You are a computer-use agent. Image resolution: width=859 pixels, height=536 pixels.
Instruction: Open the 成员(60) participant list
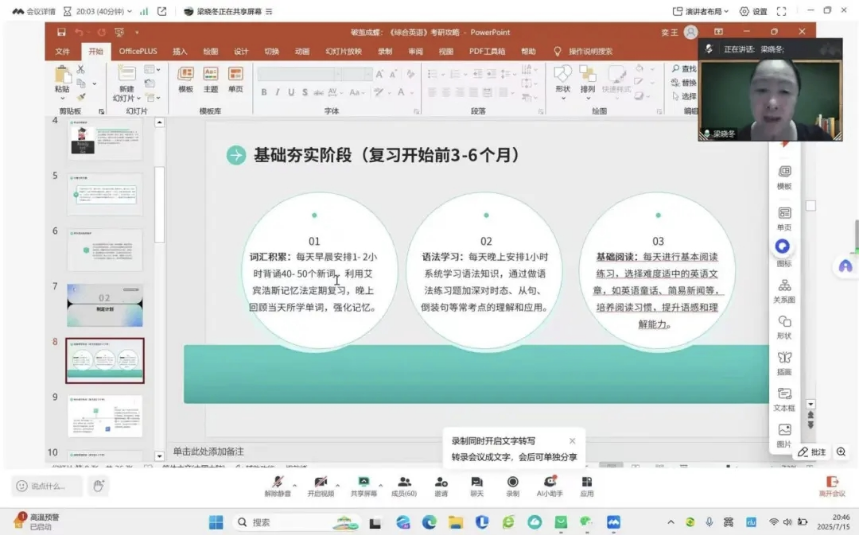click(x=404, y=485)
